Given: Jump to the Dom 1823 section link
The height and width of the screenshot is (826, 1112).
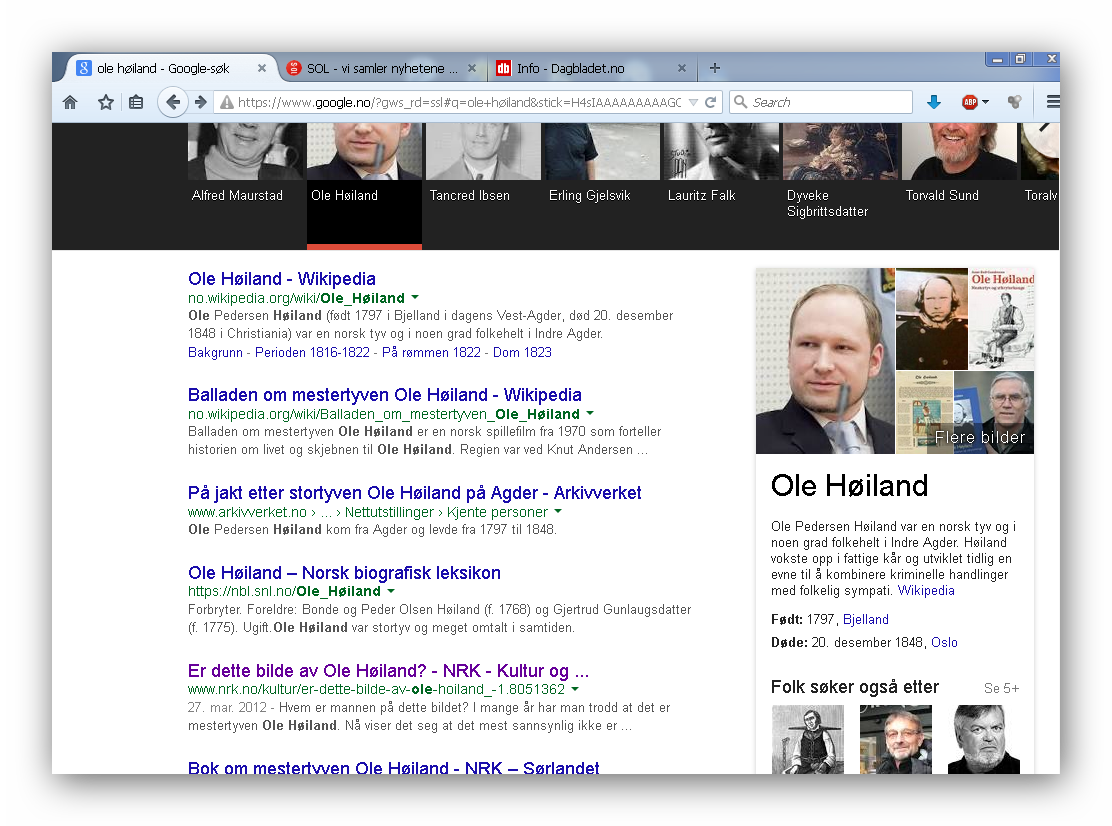Looking at the screenshot, I should [522, 352].
